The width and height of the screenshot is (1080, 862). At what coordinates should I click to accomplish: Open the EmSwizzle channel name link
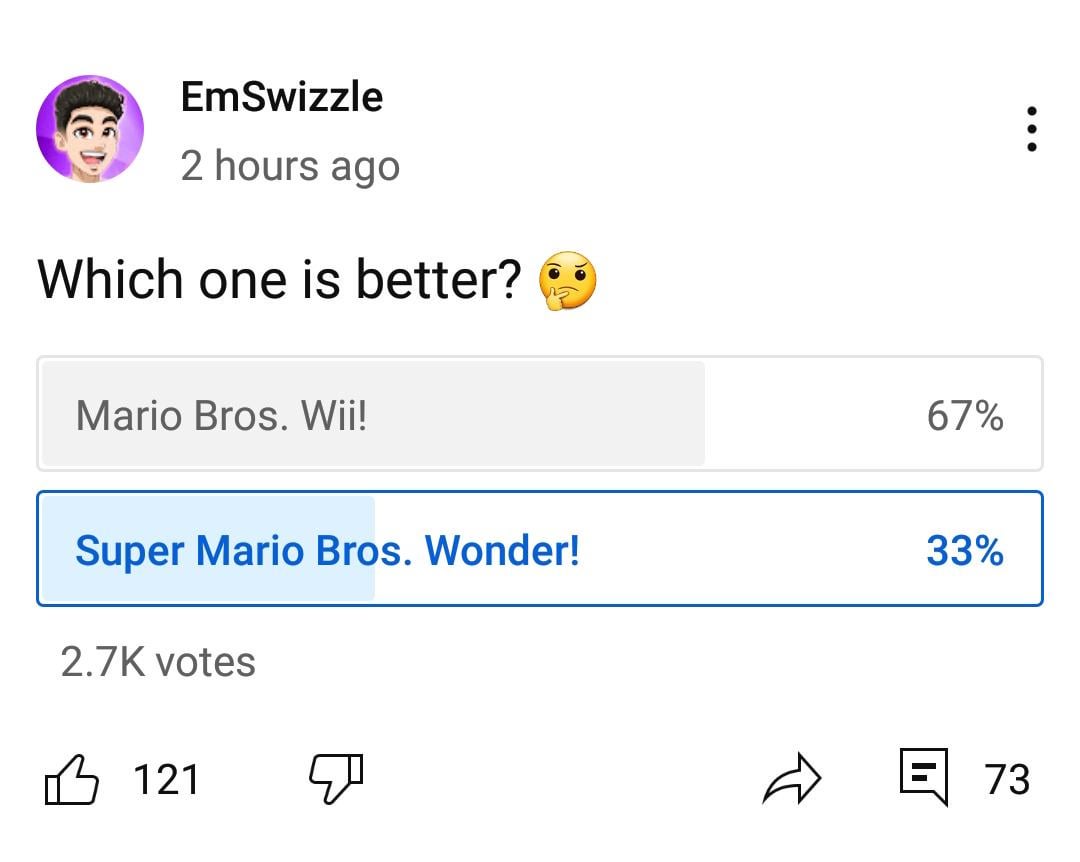tap(281, 97)
